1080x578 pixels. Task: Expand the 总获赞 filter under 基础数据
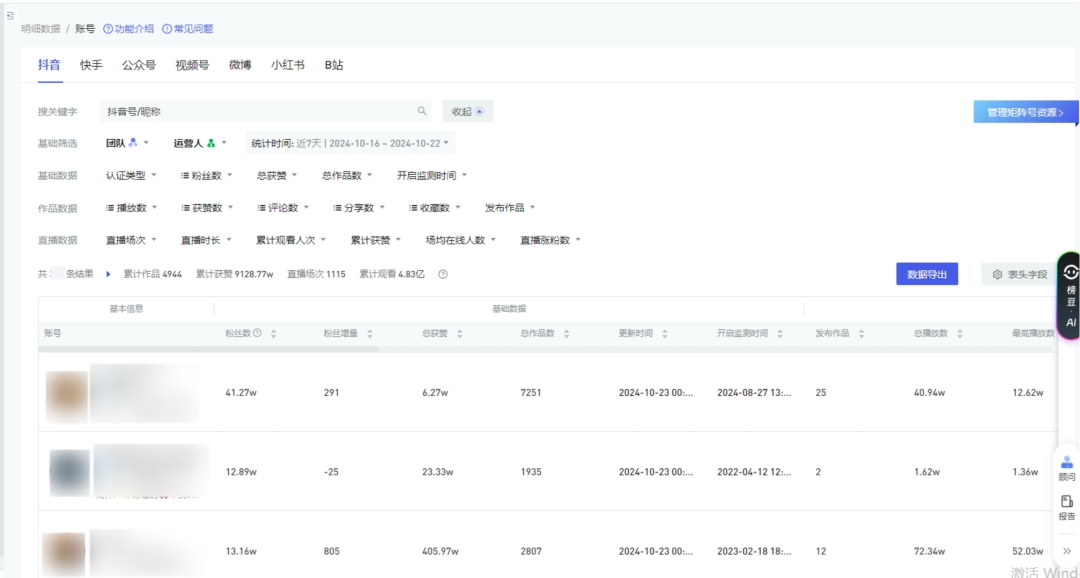(x=277, y=176)
